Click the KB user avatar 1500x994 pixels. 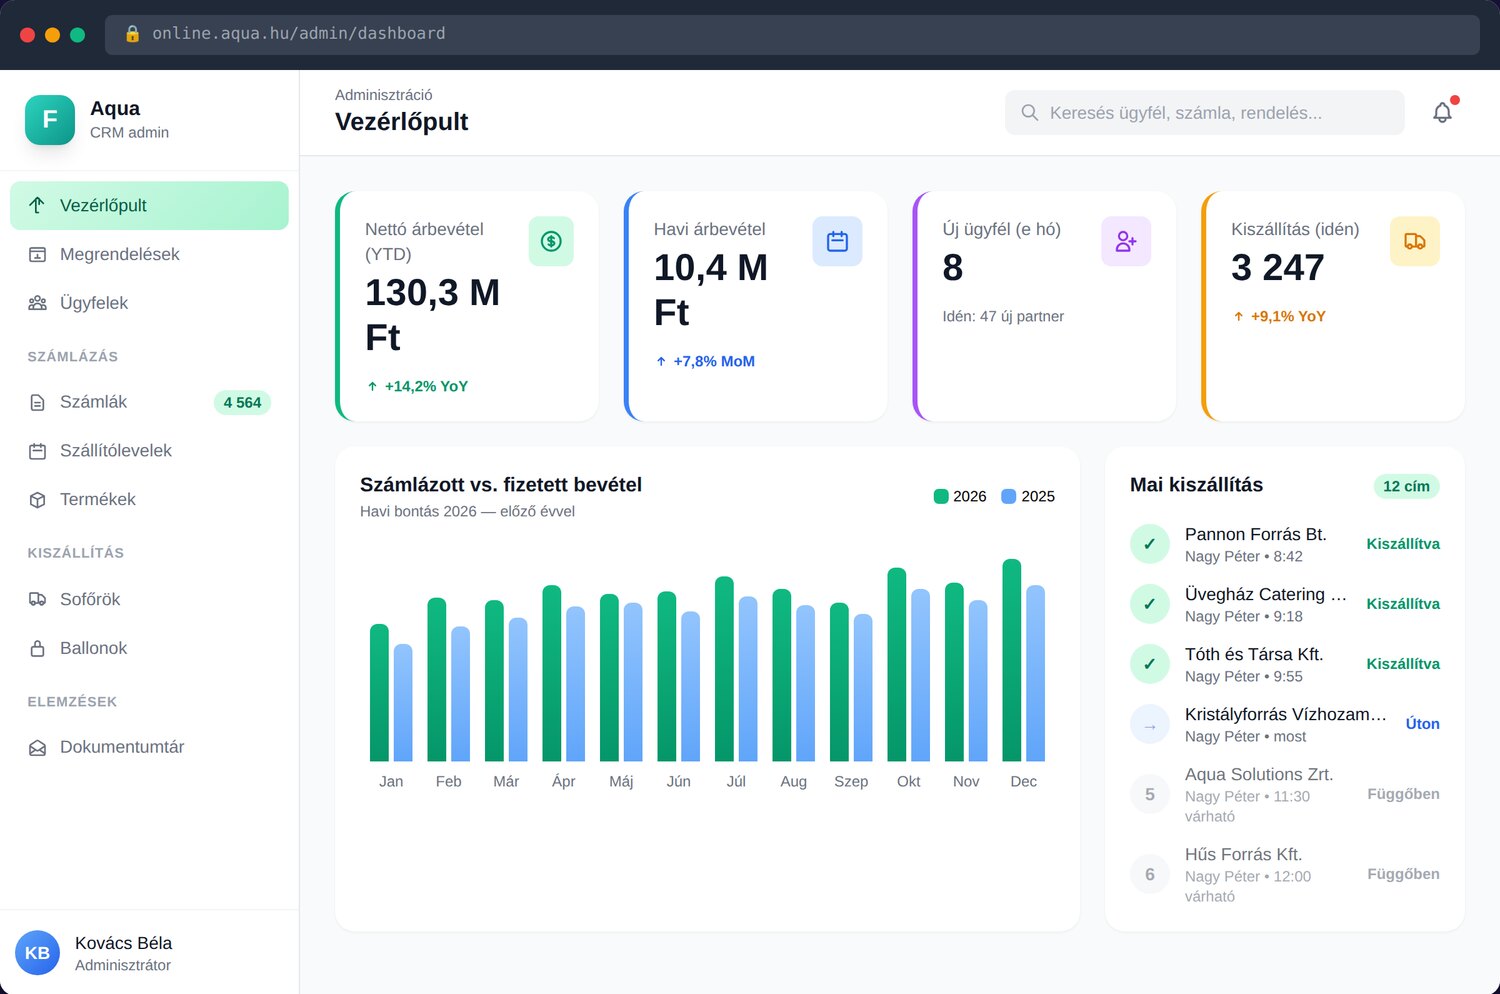[37, 953]
